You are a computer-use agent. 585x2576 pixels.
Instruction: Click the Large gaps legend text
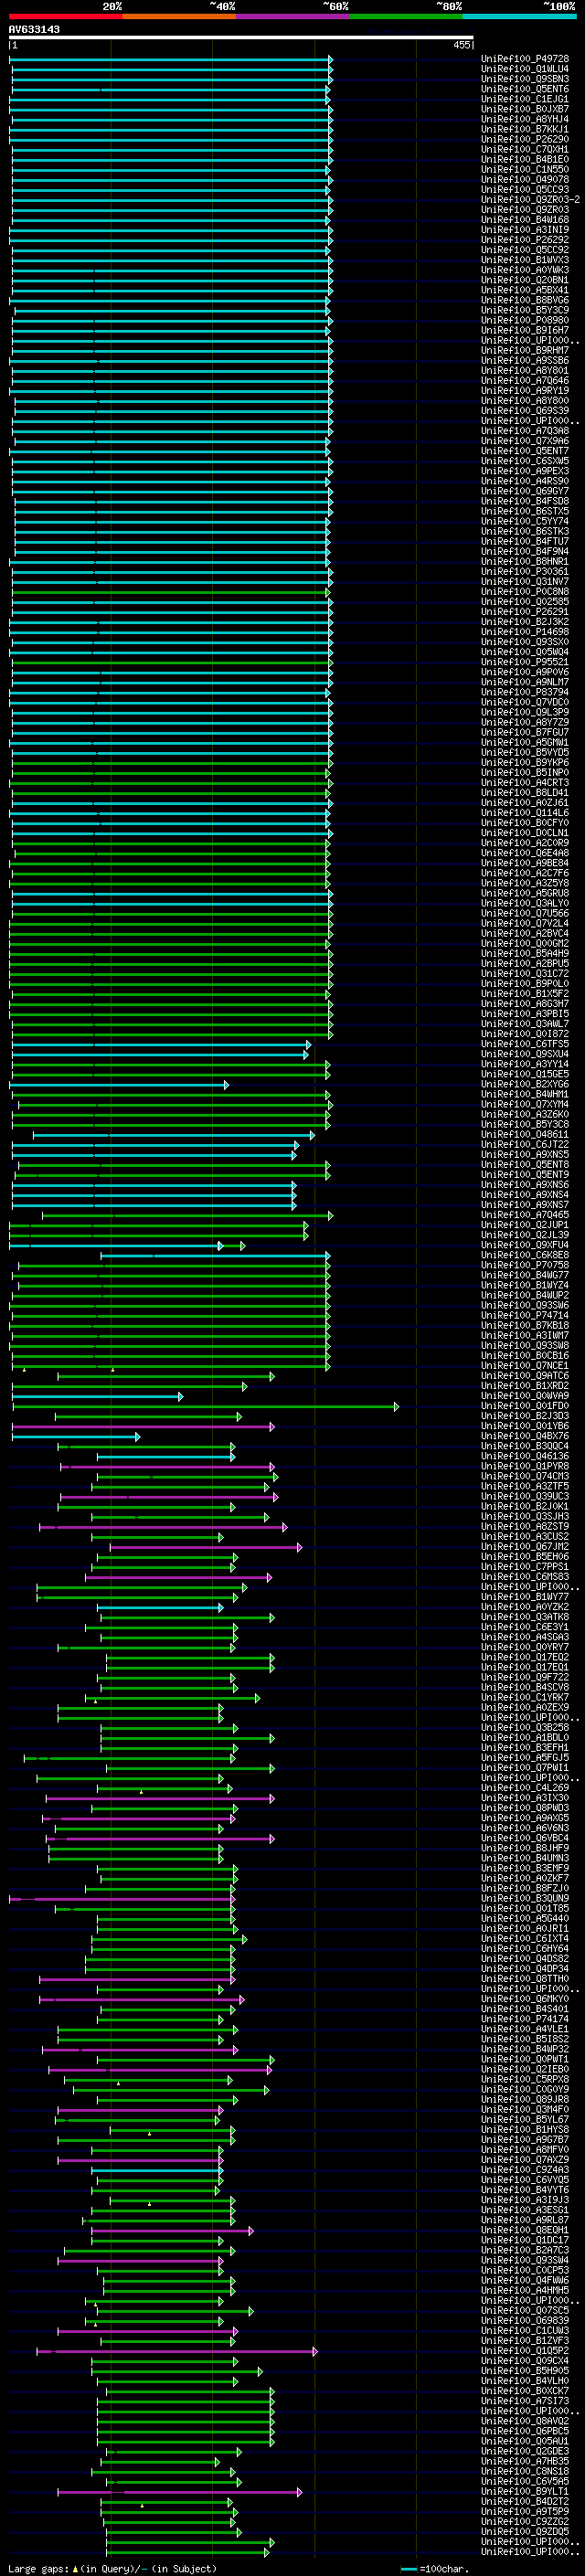click(112, 2569)
